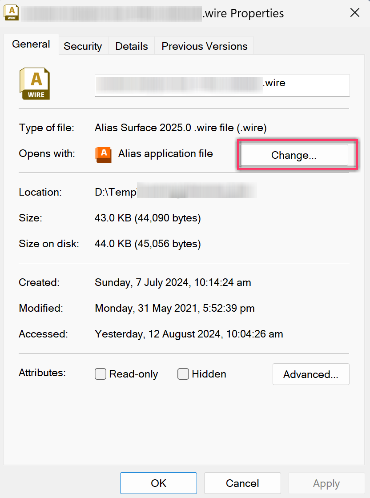Image resolution: width=370 pixels, height=498 pixels.
Task: Click the Created date 'Sunday, 7 July 2024'
Action: pyautogui.click(x=142, y=282)
